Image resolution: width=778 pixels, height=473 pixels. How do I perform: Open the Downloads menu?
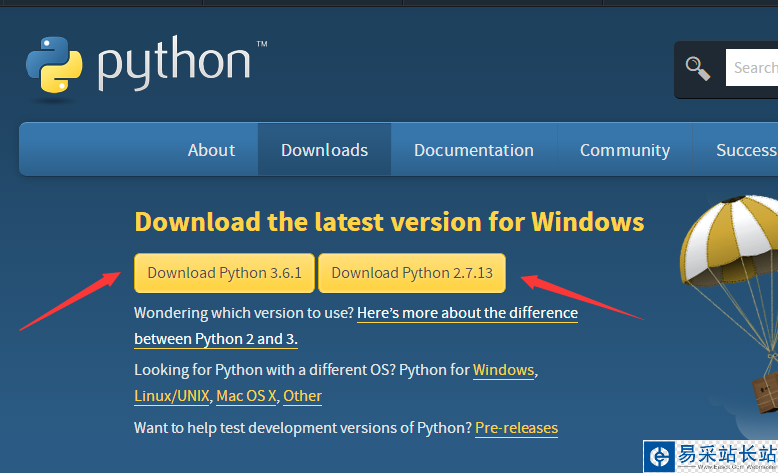point(324,150)
